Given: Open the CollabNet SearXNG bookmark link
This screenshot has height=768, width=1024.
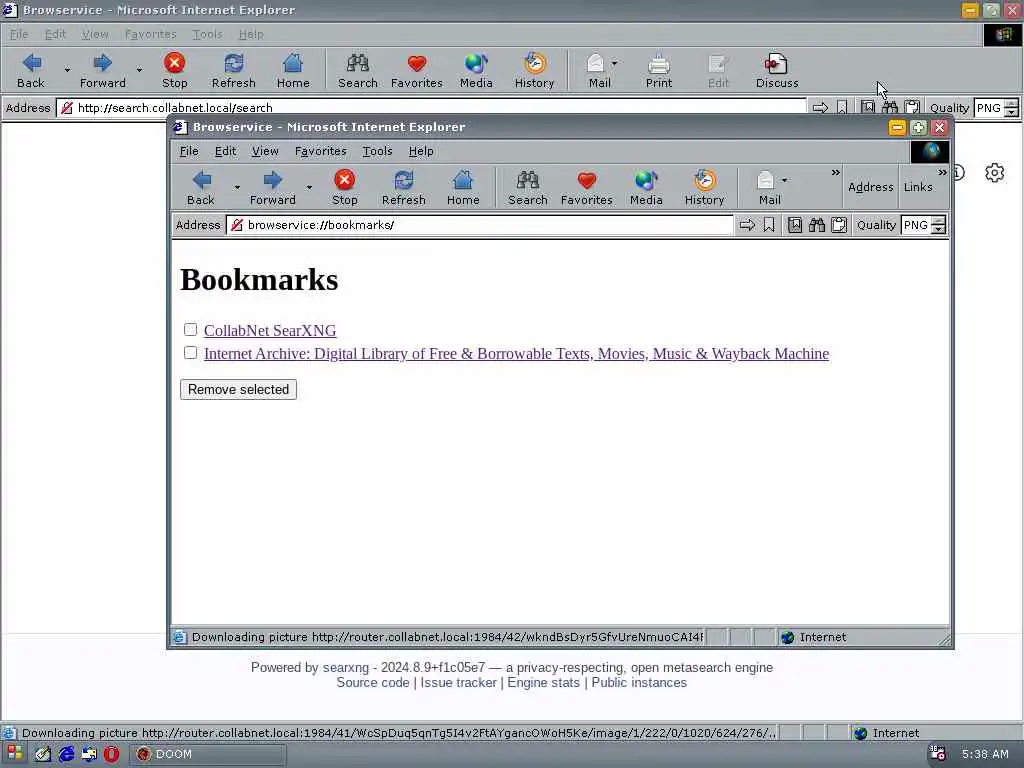Looking at the screenshot, I should pos(270,330).
